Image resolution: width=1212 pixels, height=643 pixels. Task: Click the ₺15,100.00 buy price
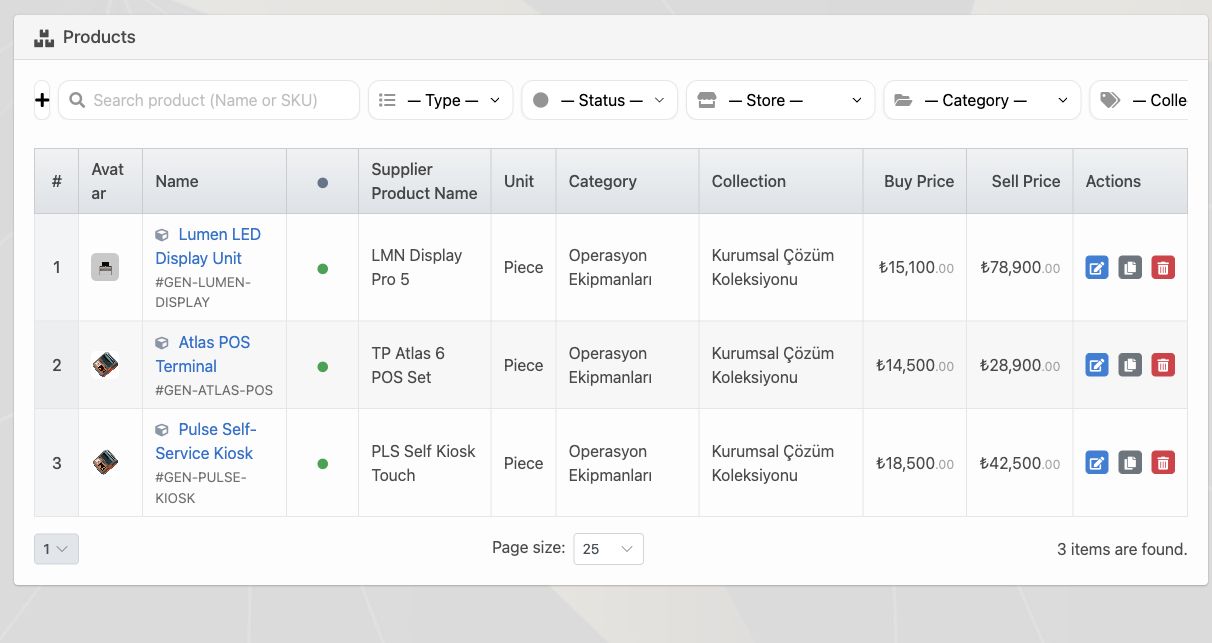pos(914,267)
